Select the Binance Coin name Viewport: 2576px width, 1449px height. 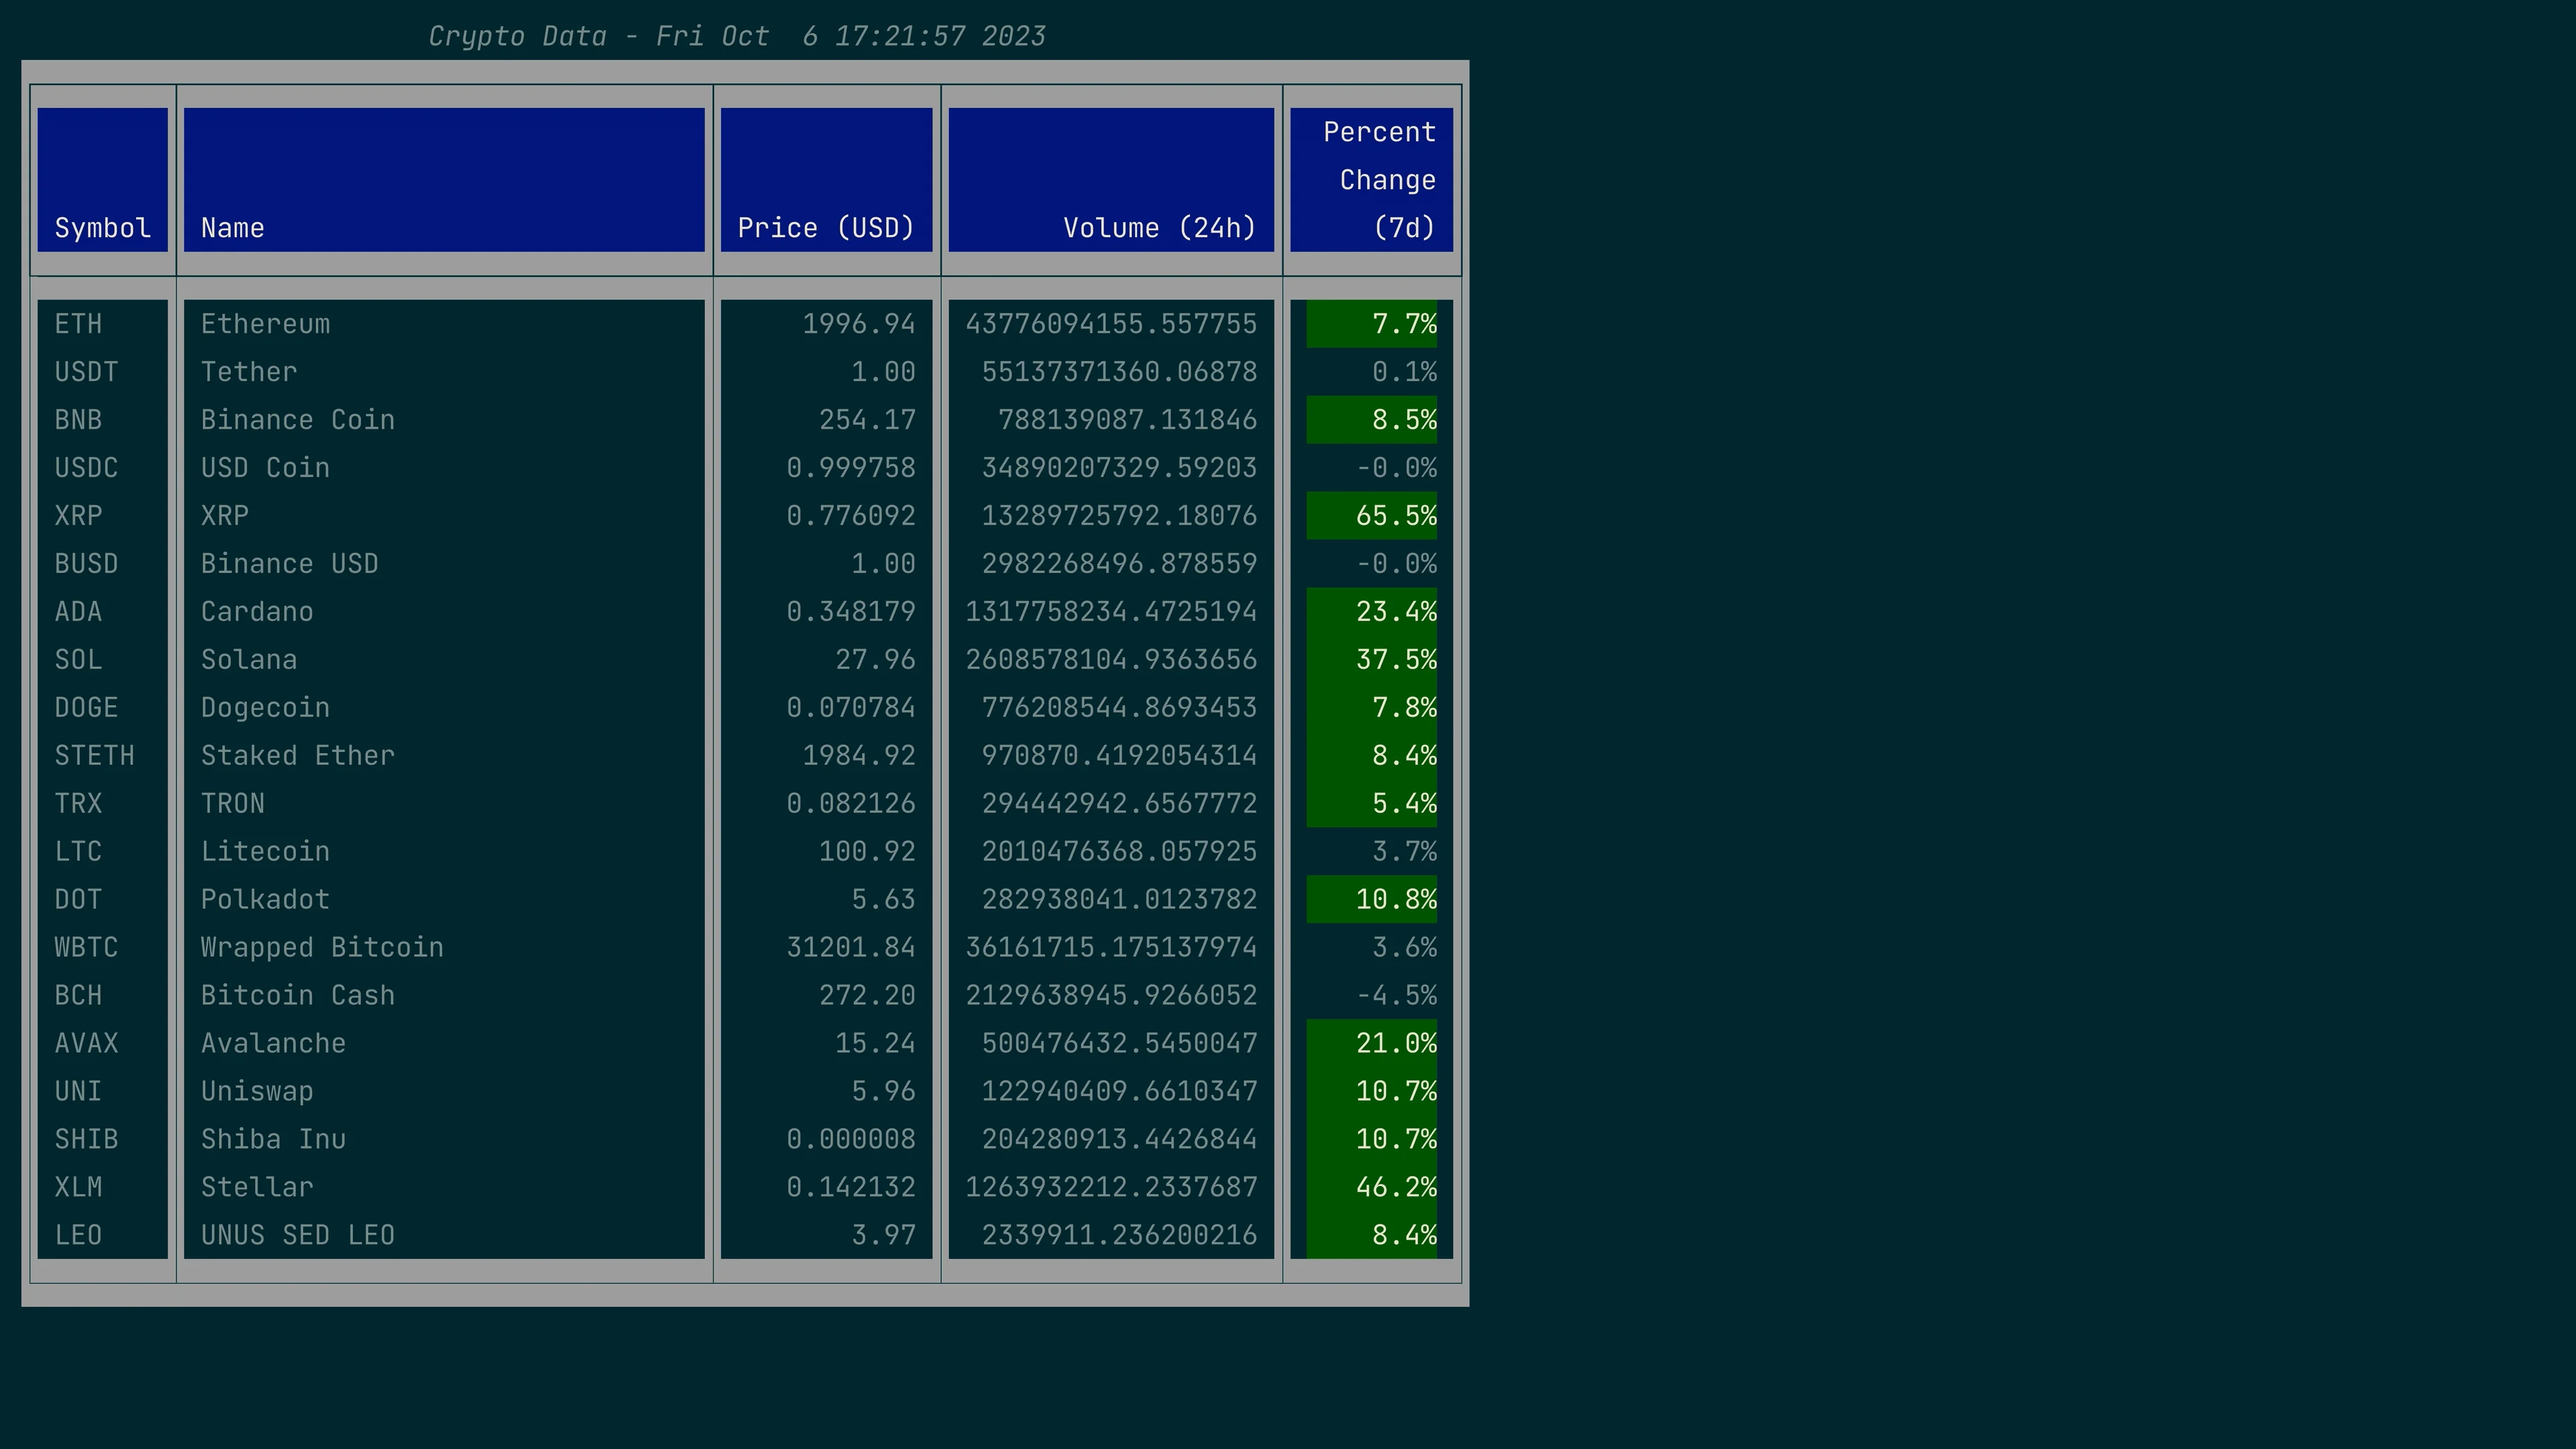pos(297,420)
